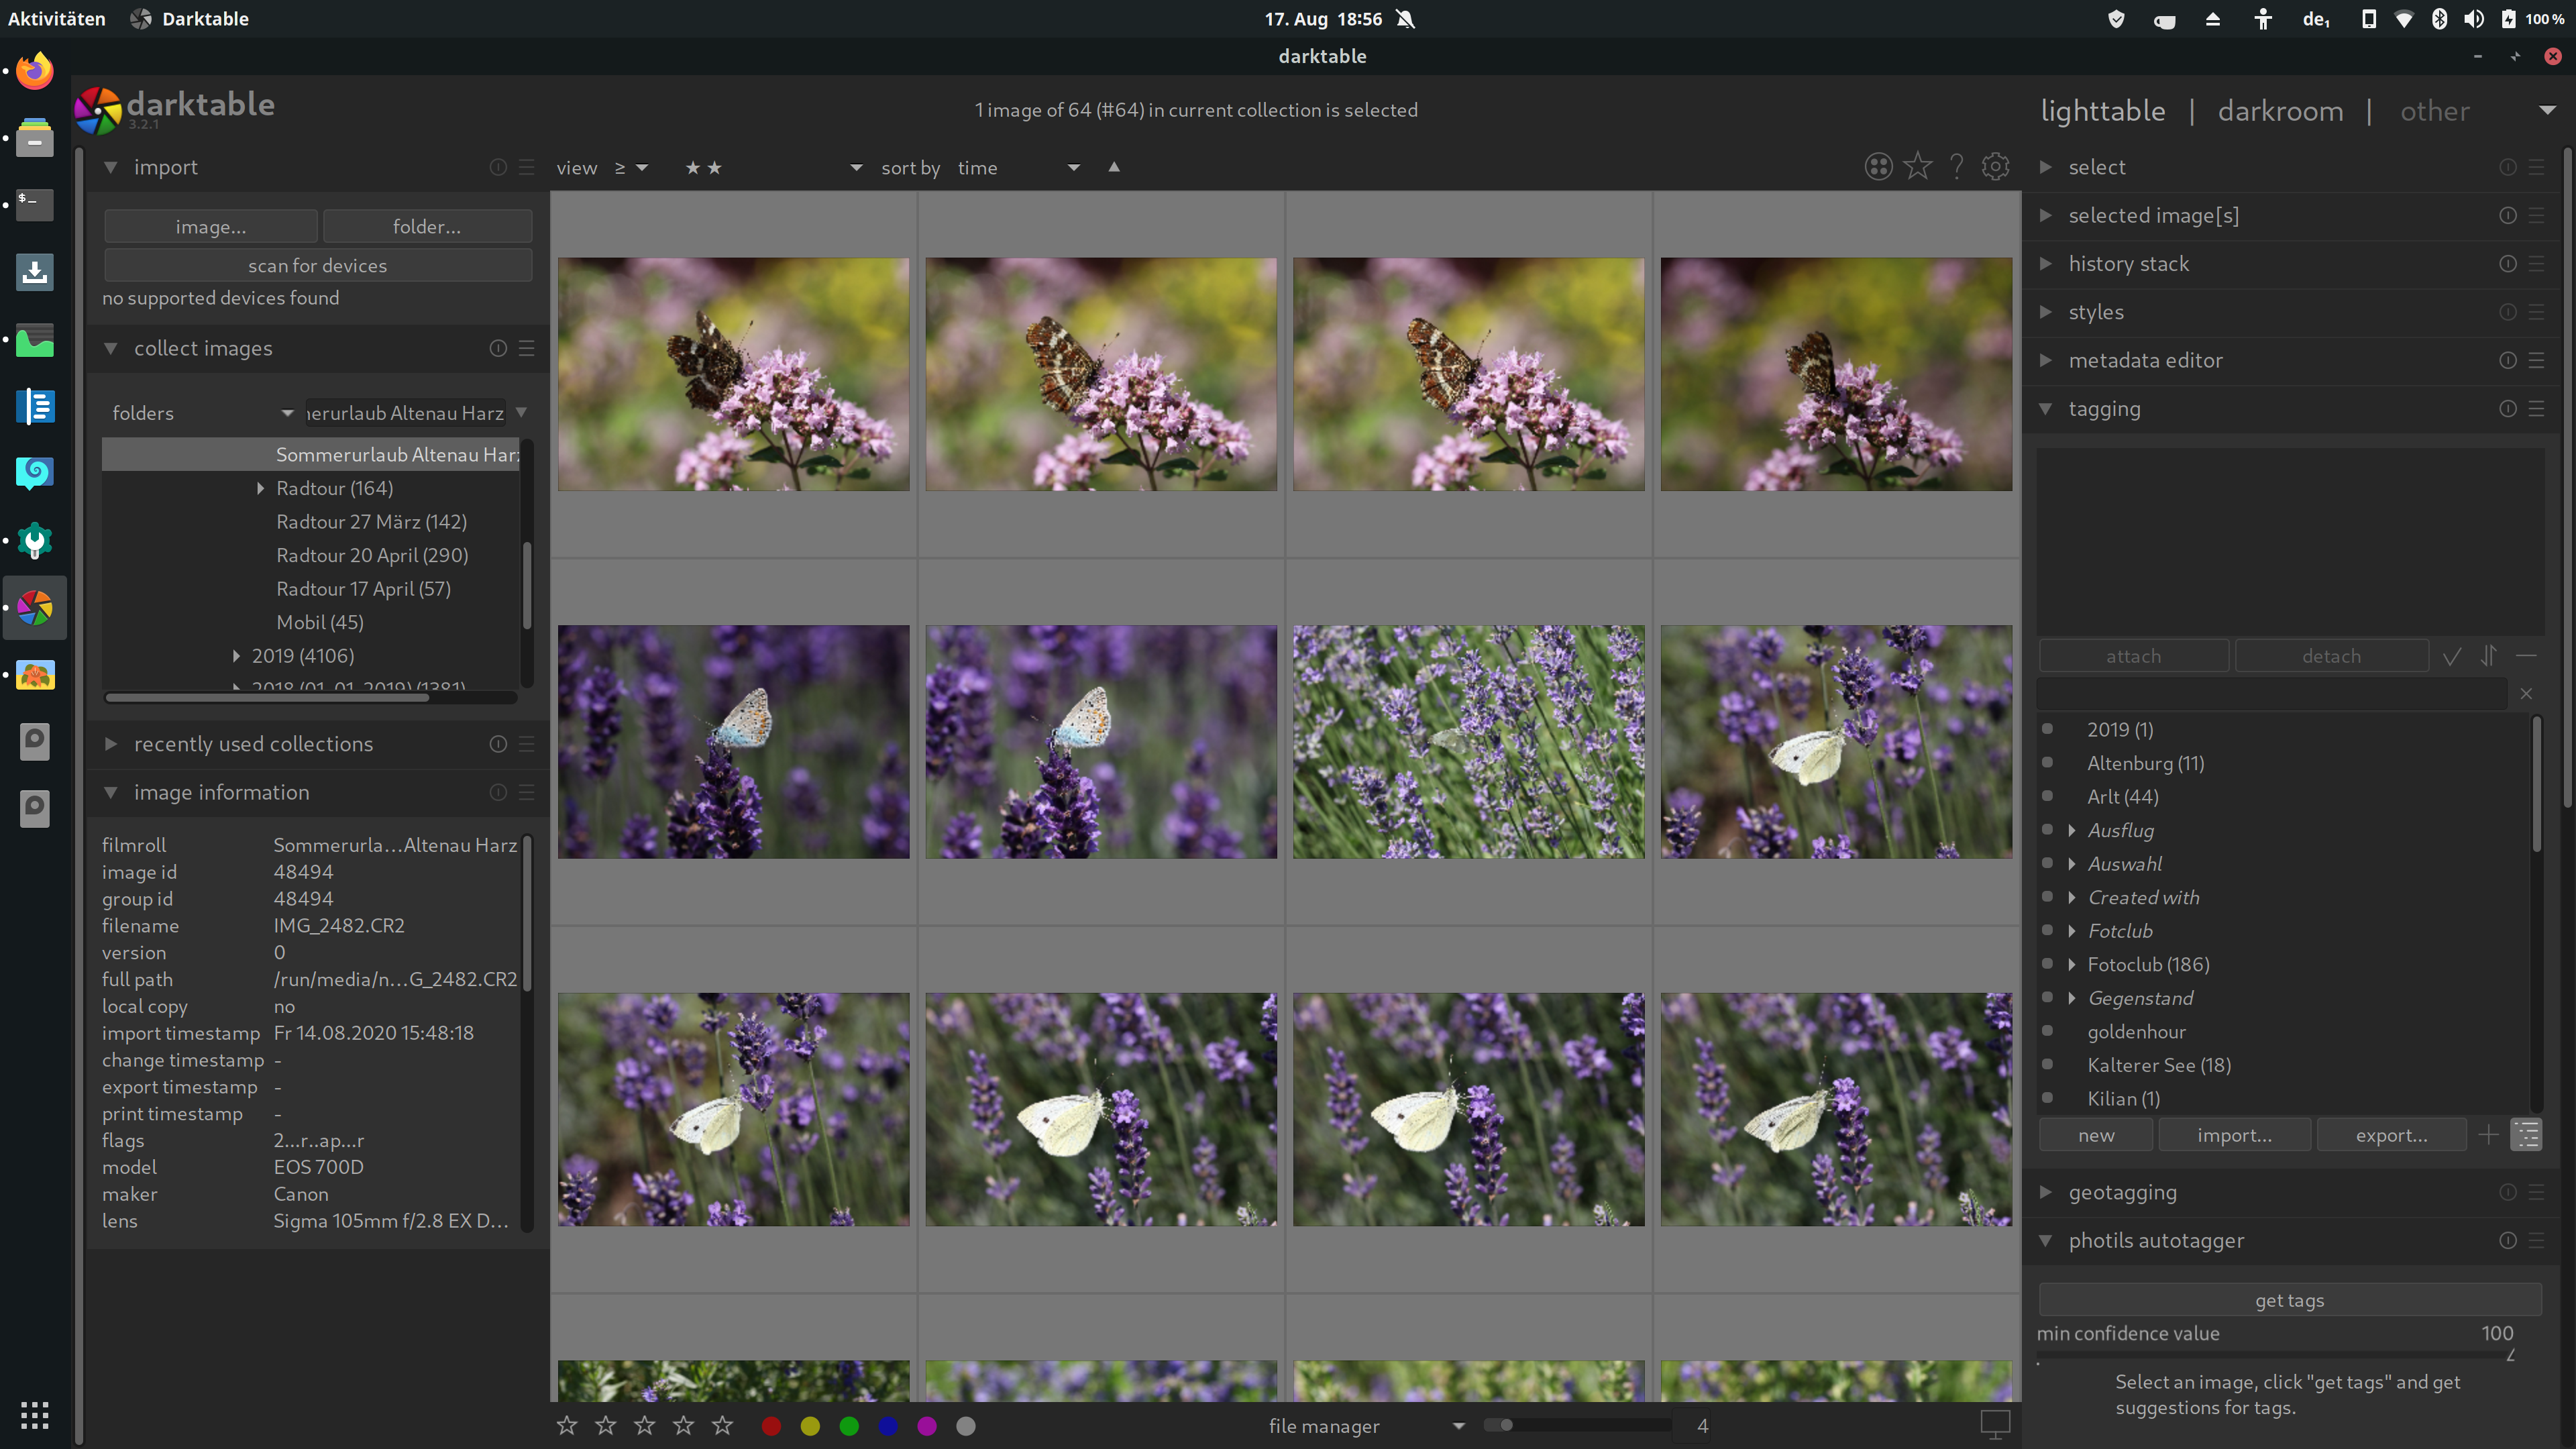Click the get tags button
This screenshot has width=2576, height=1449.
click(2289, 1300)
